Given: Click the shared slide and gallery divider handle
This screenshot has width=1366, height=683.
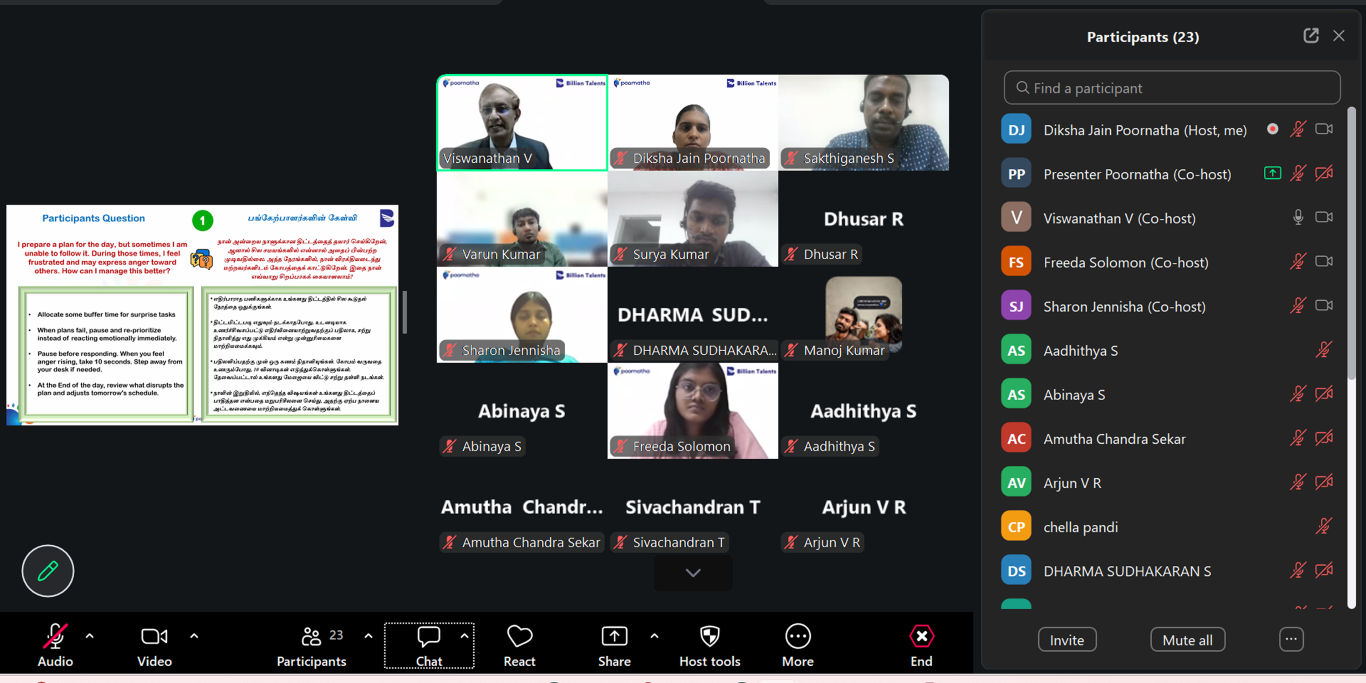Looking at the screenshot, I should click(404, 313).
